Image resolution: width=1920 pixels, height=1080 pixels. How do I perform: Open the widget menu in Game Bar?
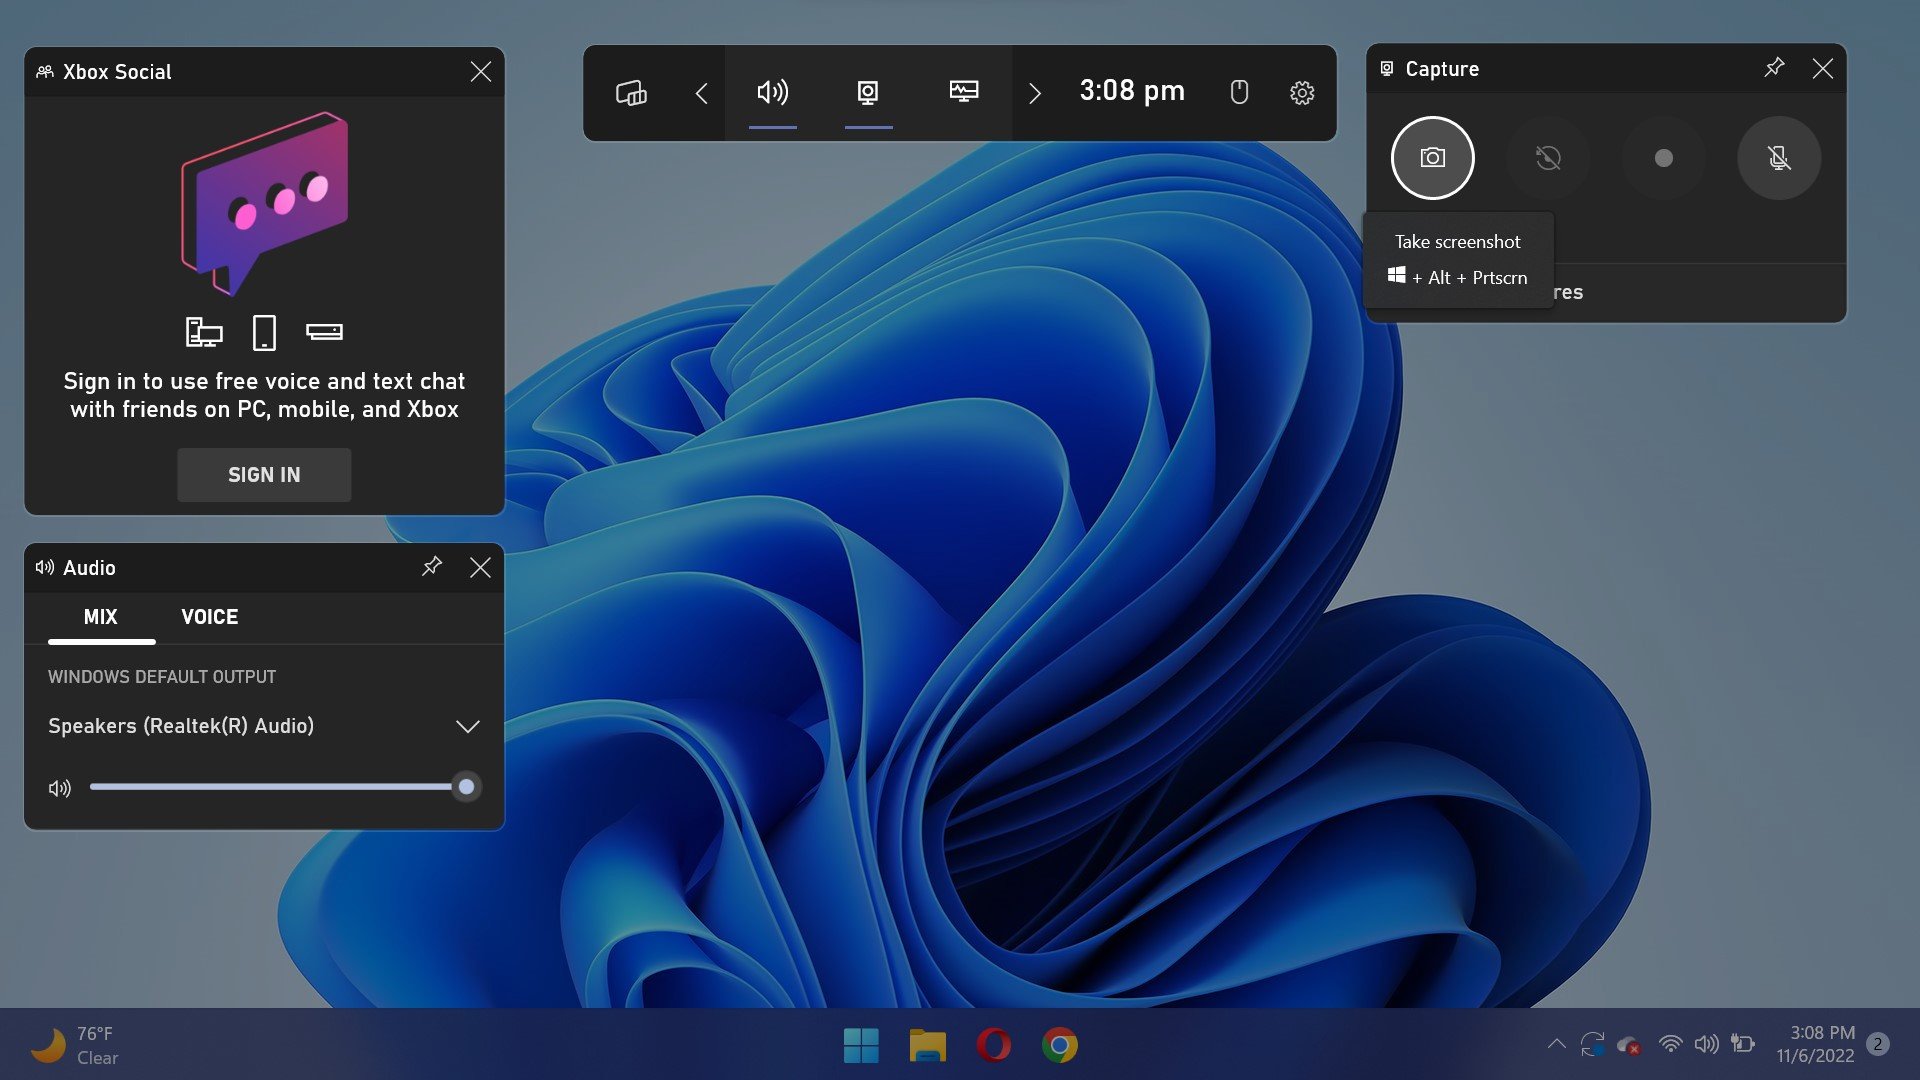pyautogui.click(x=631, y=93)
